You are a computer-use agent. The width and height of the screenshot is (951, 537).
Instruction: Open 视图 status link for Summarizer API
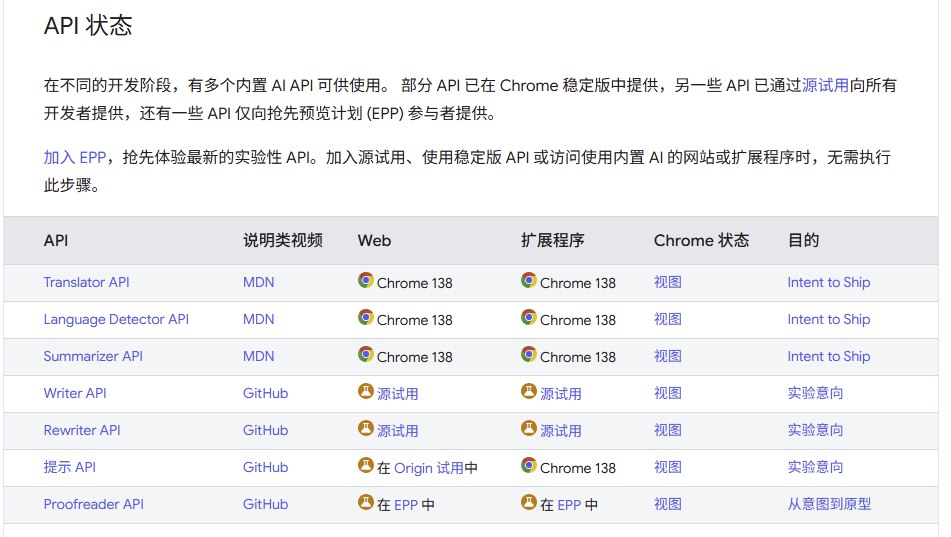[668, 356]
